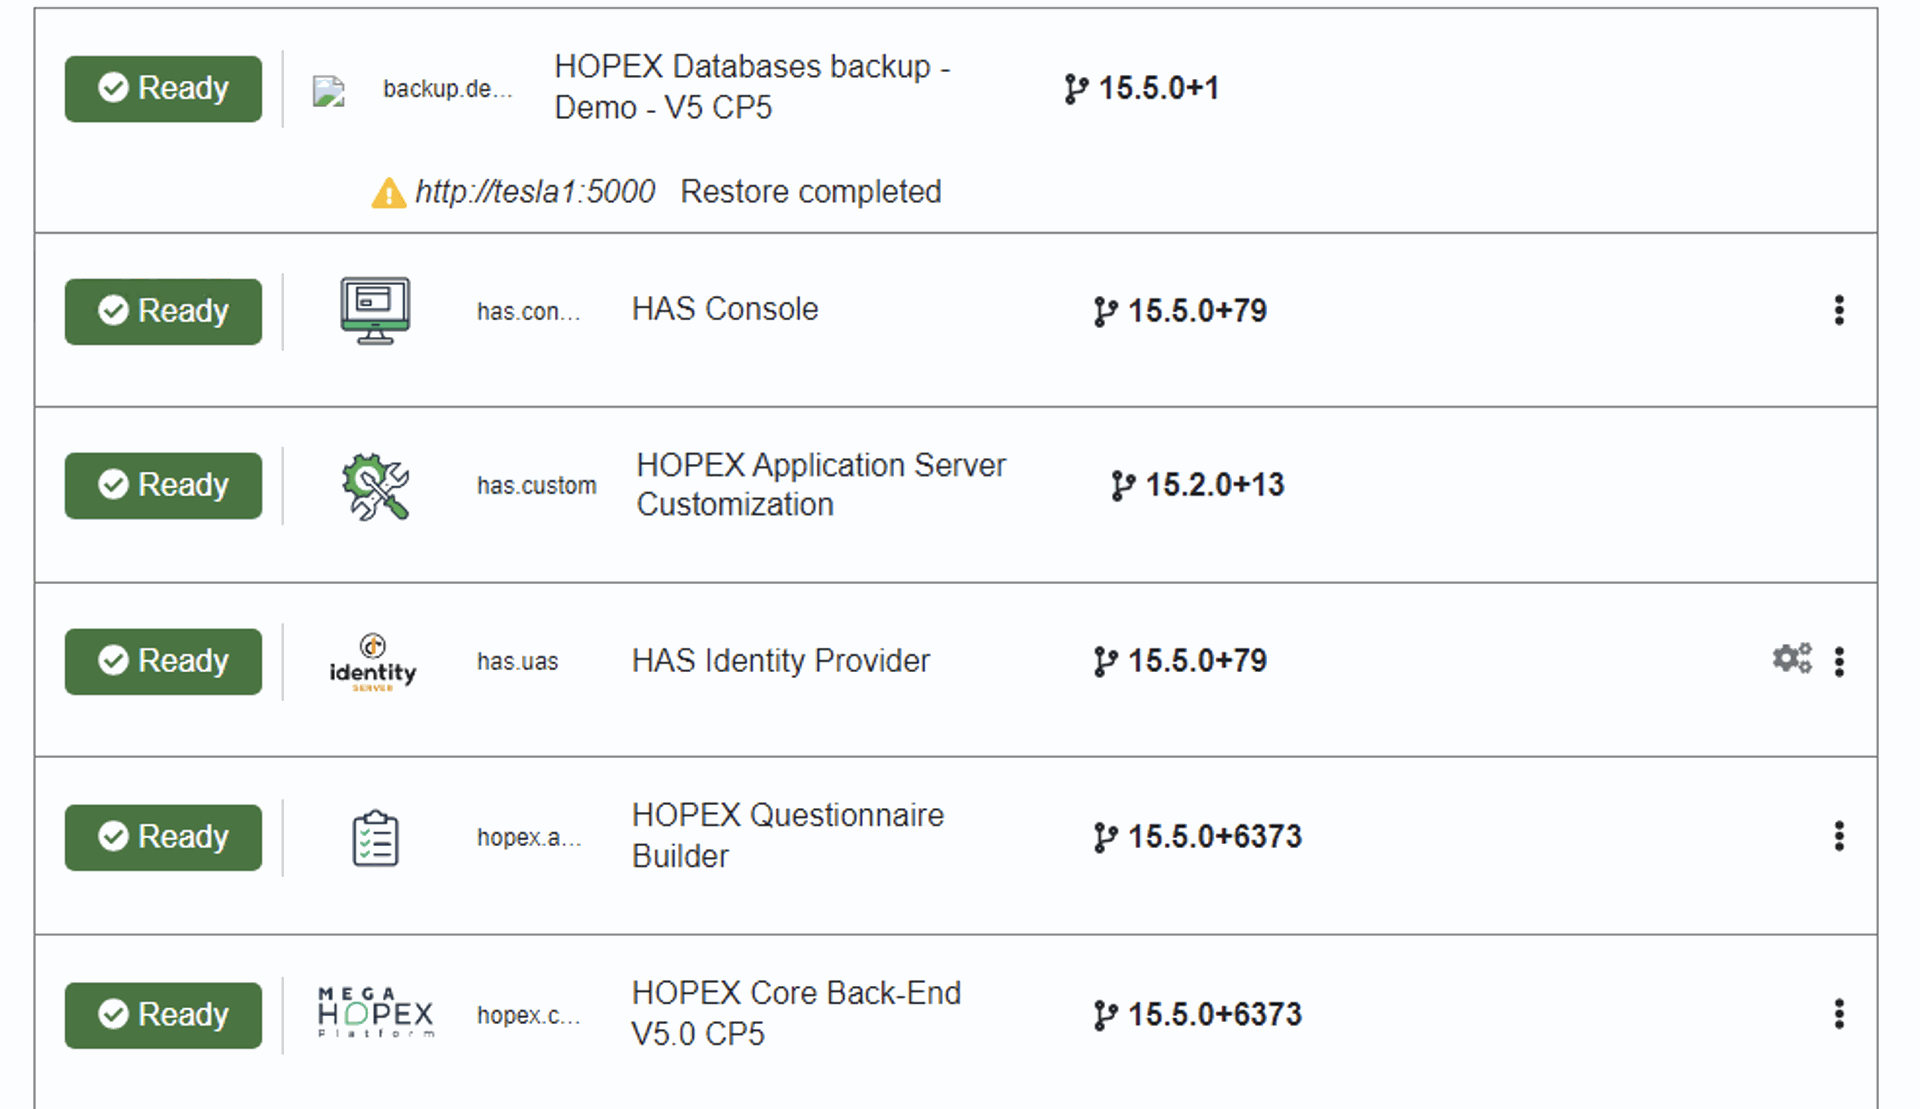Click the Ready badge for HAS Console
Viewport: 1920px width, 1109px height.
(x=164, y=312)
